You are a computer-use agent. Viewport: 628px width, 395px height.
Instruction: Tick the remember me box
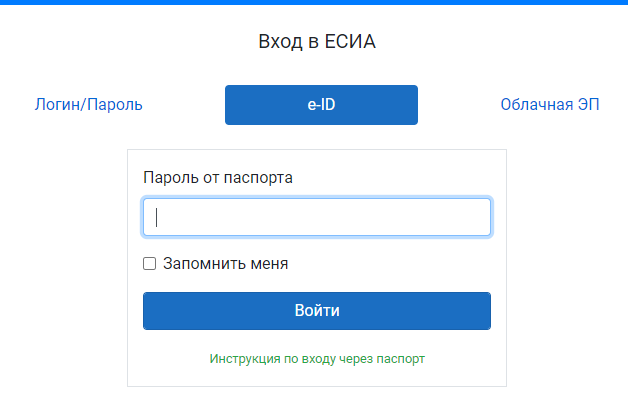149,264
